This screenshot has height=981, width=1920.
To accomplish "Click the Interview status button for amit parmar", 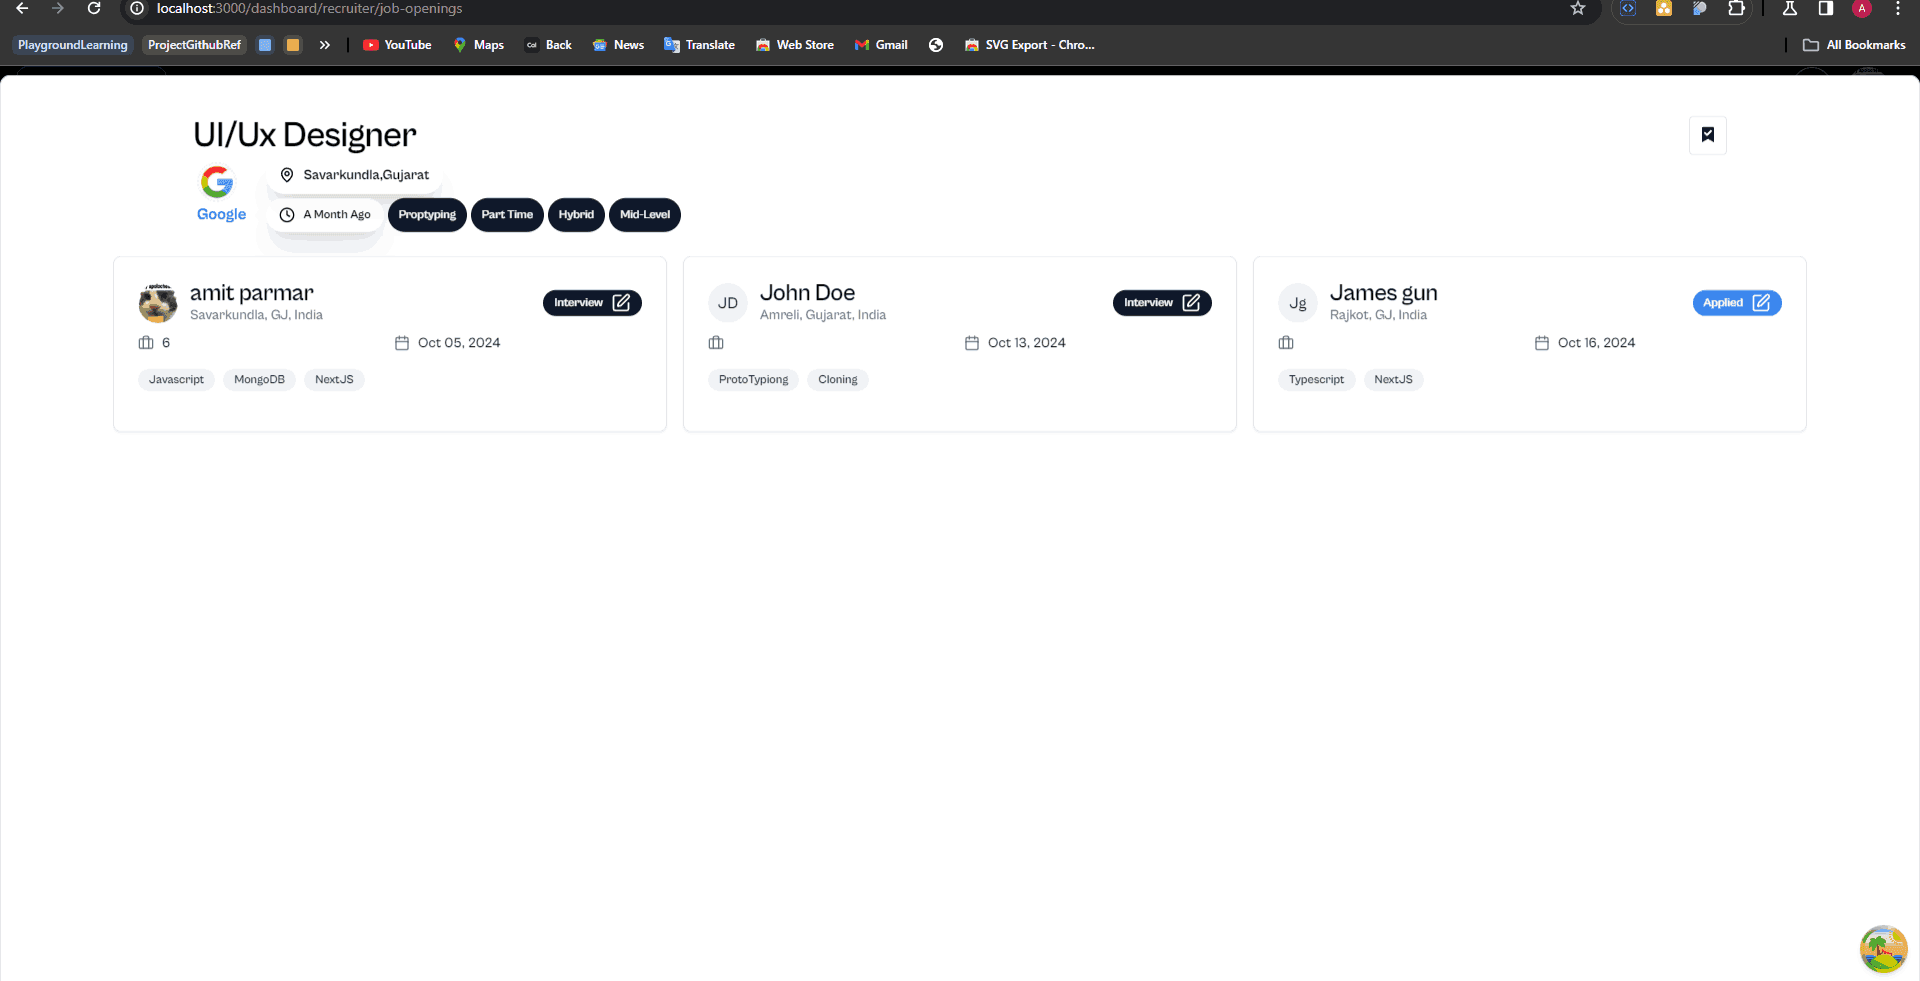I will click(592, 303).
